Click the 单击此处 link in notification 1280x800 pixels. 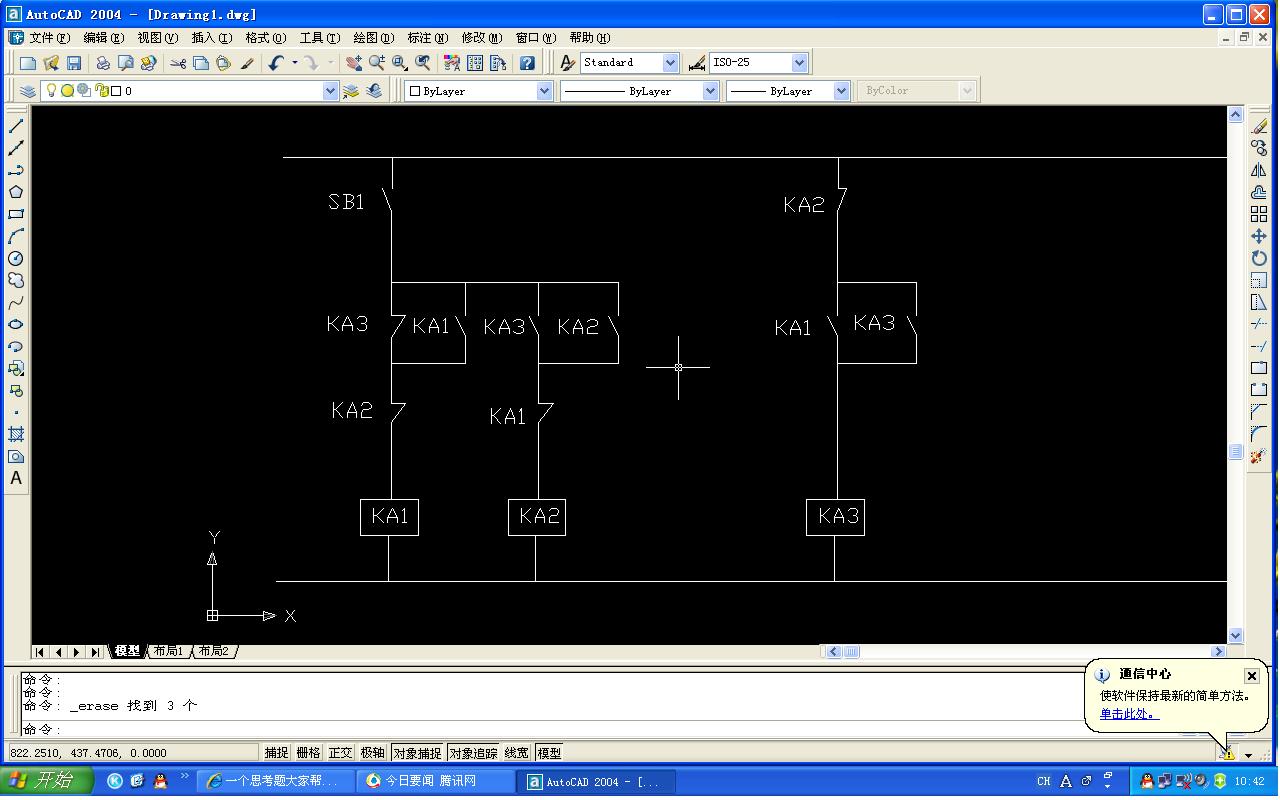[1127, 714]
